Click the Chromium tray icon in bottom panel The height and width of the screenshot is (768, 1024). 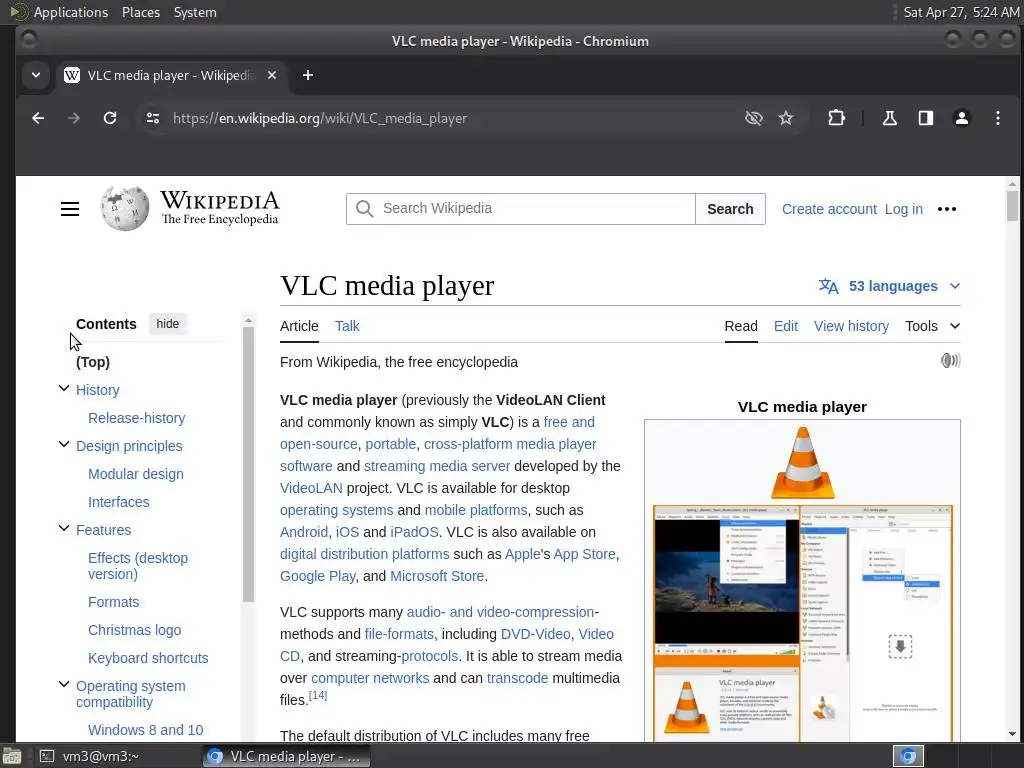click(x=908, y=756)
